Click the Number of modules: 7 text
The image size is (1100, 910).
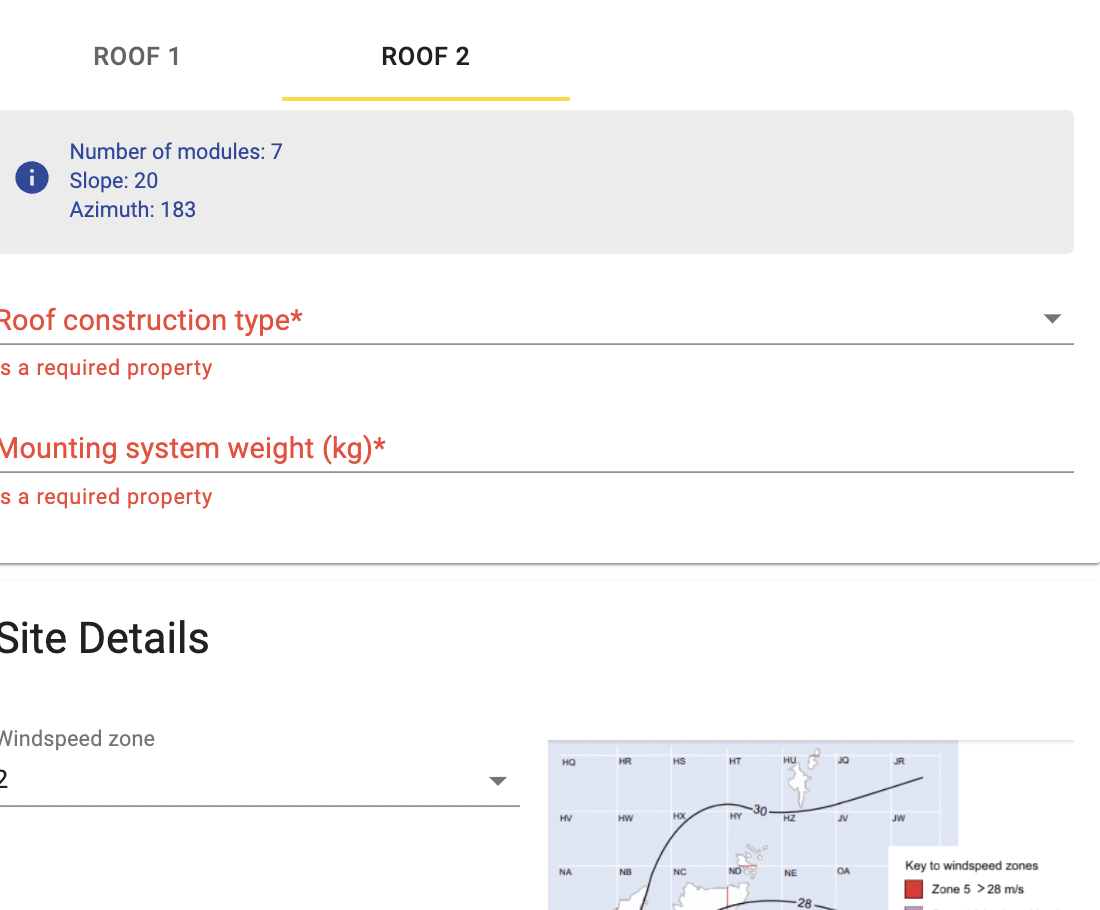pyautogui.click(x=176, y=152)
